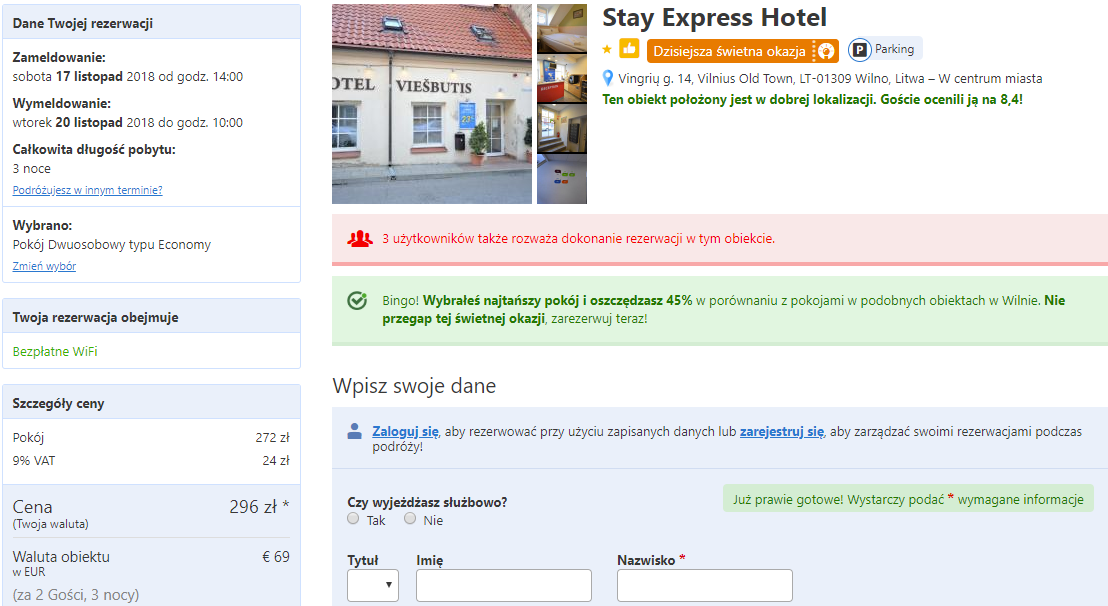Click the 24 zł VAT amount
This screenshot has width=1108, height=606.
coord(276,461)
